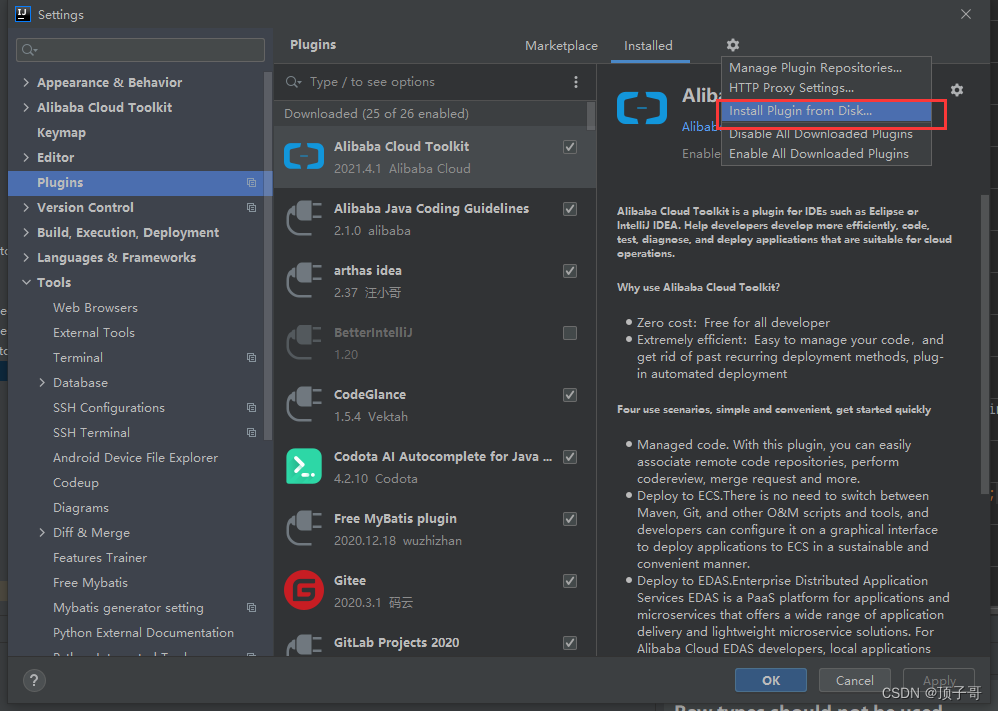This screenshot has height=711, width=998.
Task: Click the project-level icon beside Mybatis generator setting
Action: click(251, 608)
